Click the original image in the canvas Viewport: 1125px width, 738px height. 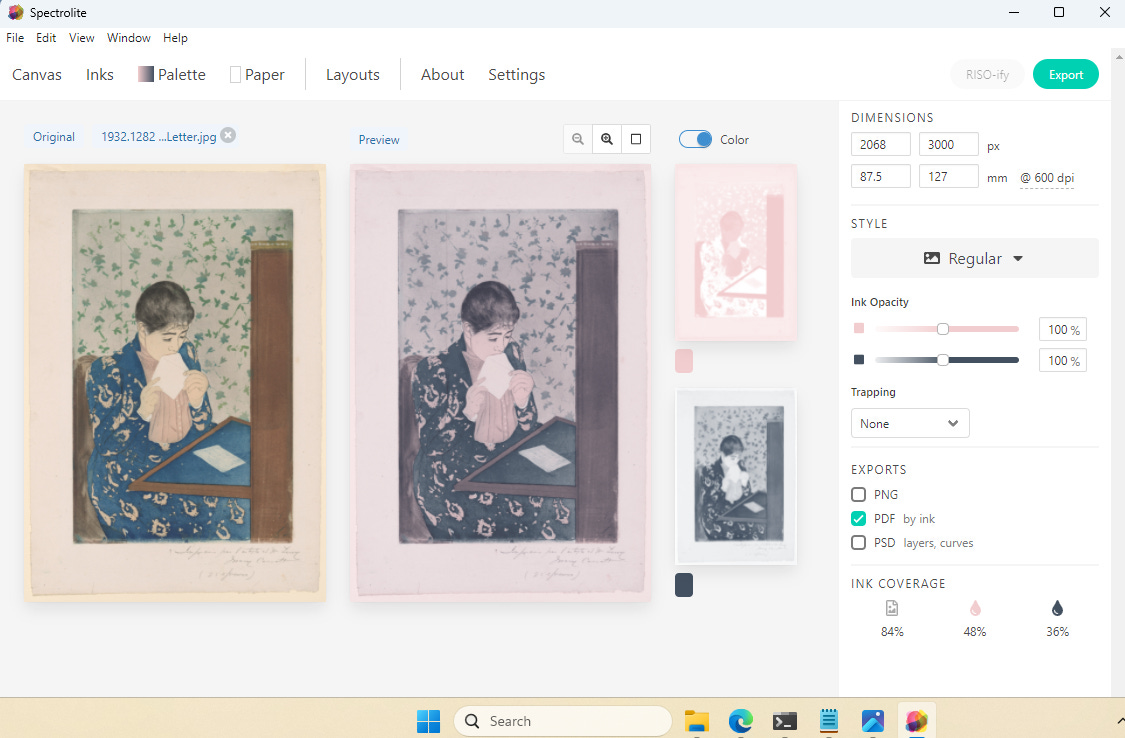(175, 383)
